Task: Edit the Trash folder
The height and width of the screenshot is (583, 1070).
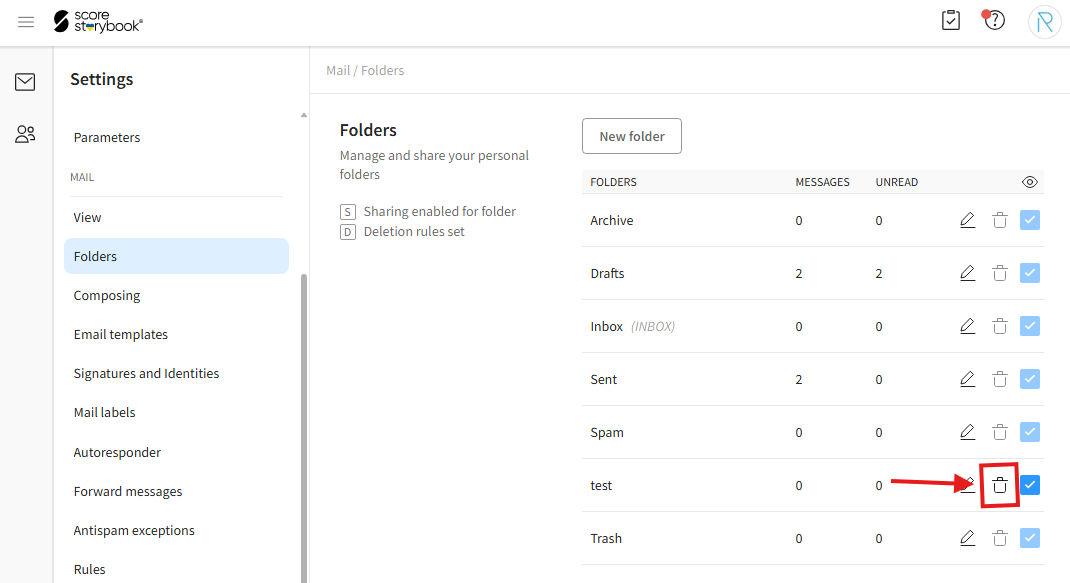Action: point(968,538)
